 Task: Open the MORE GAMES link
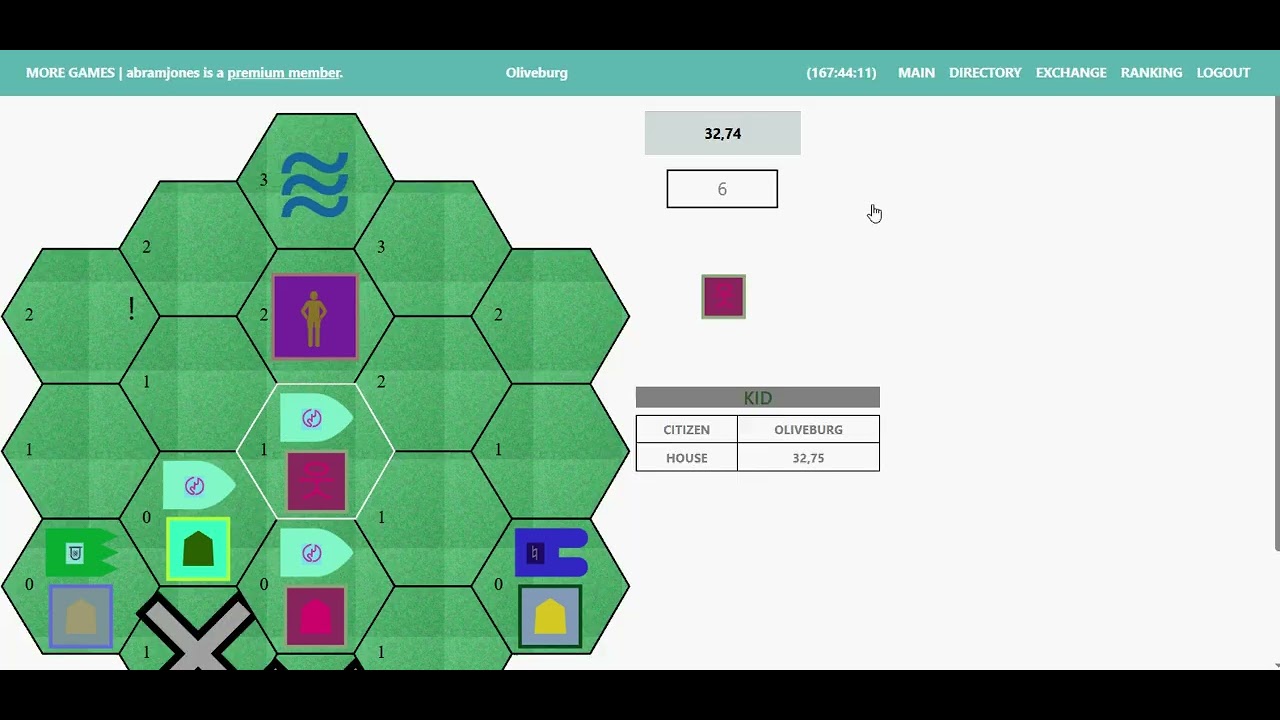70,73
